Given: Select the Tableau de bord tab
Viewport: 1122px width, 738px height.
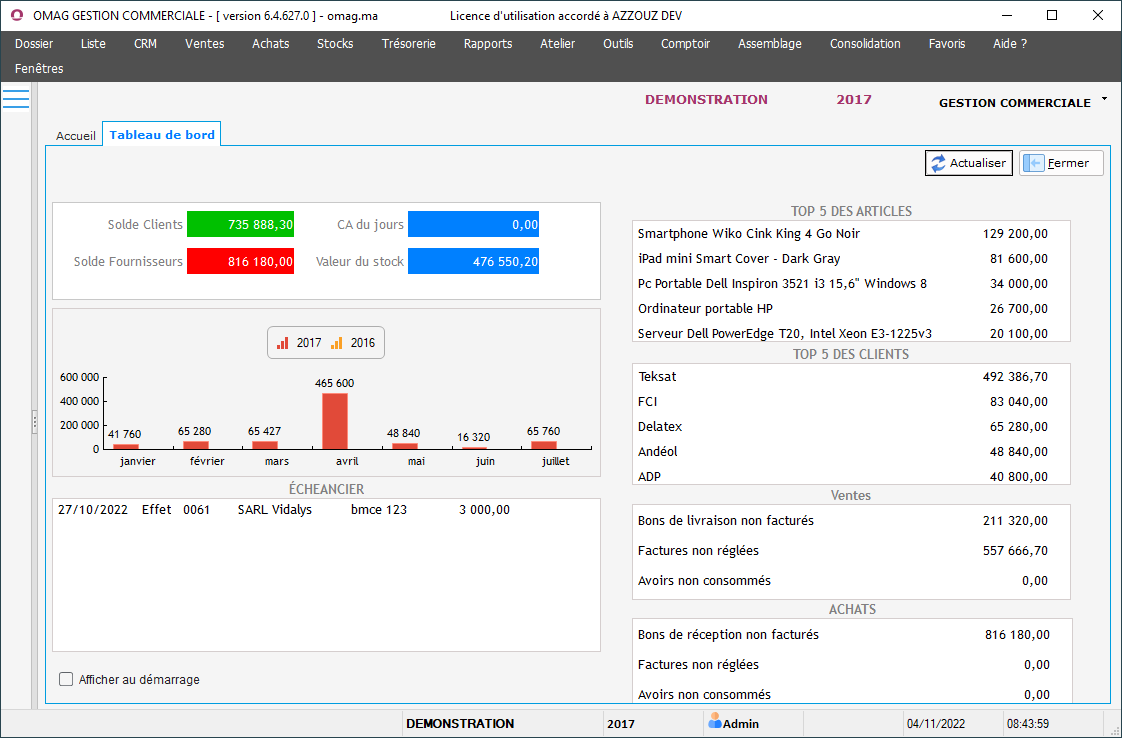Looking at the screenshot, I should [162, 135].
